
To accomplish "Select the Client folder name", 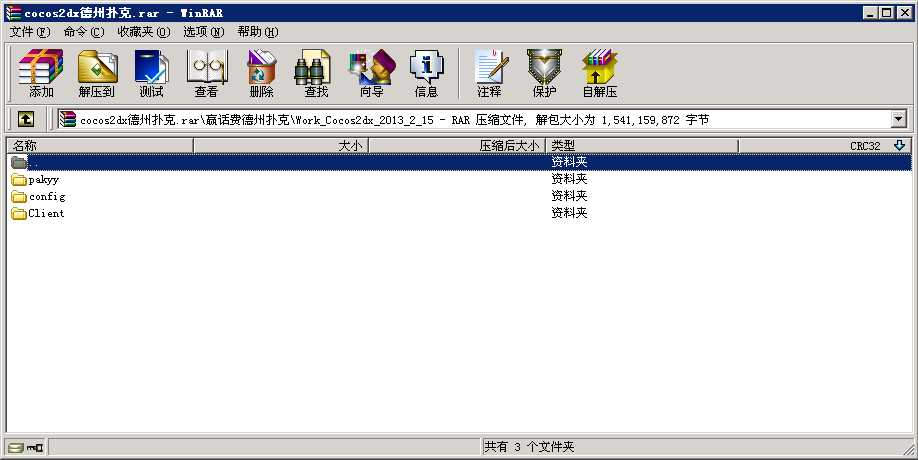I will click(x=46, y=214).
